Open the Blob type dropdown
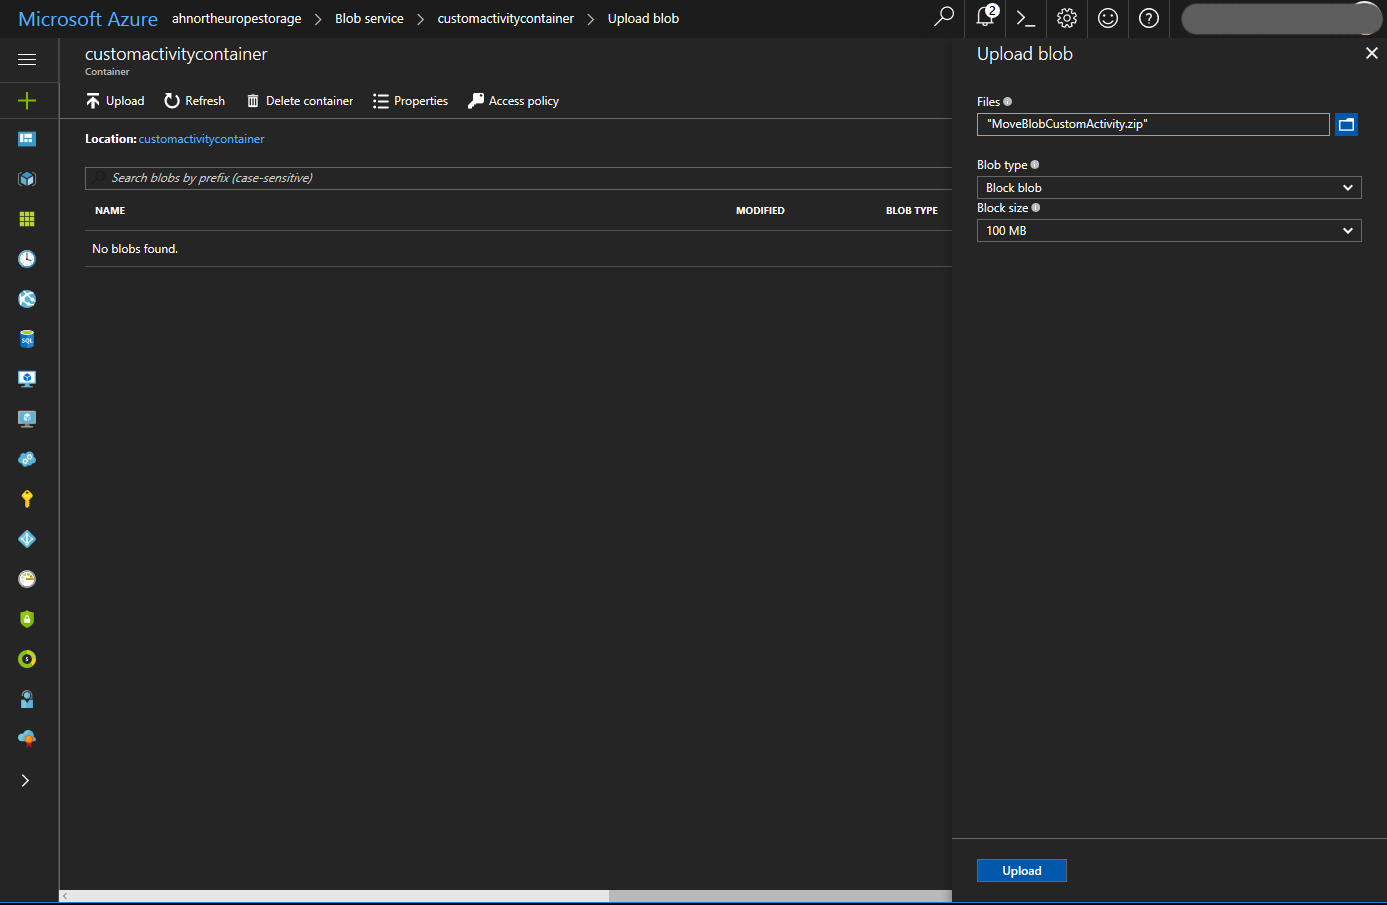 pos(1169,188)
